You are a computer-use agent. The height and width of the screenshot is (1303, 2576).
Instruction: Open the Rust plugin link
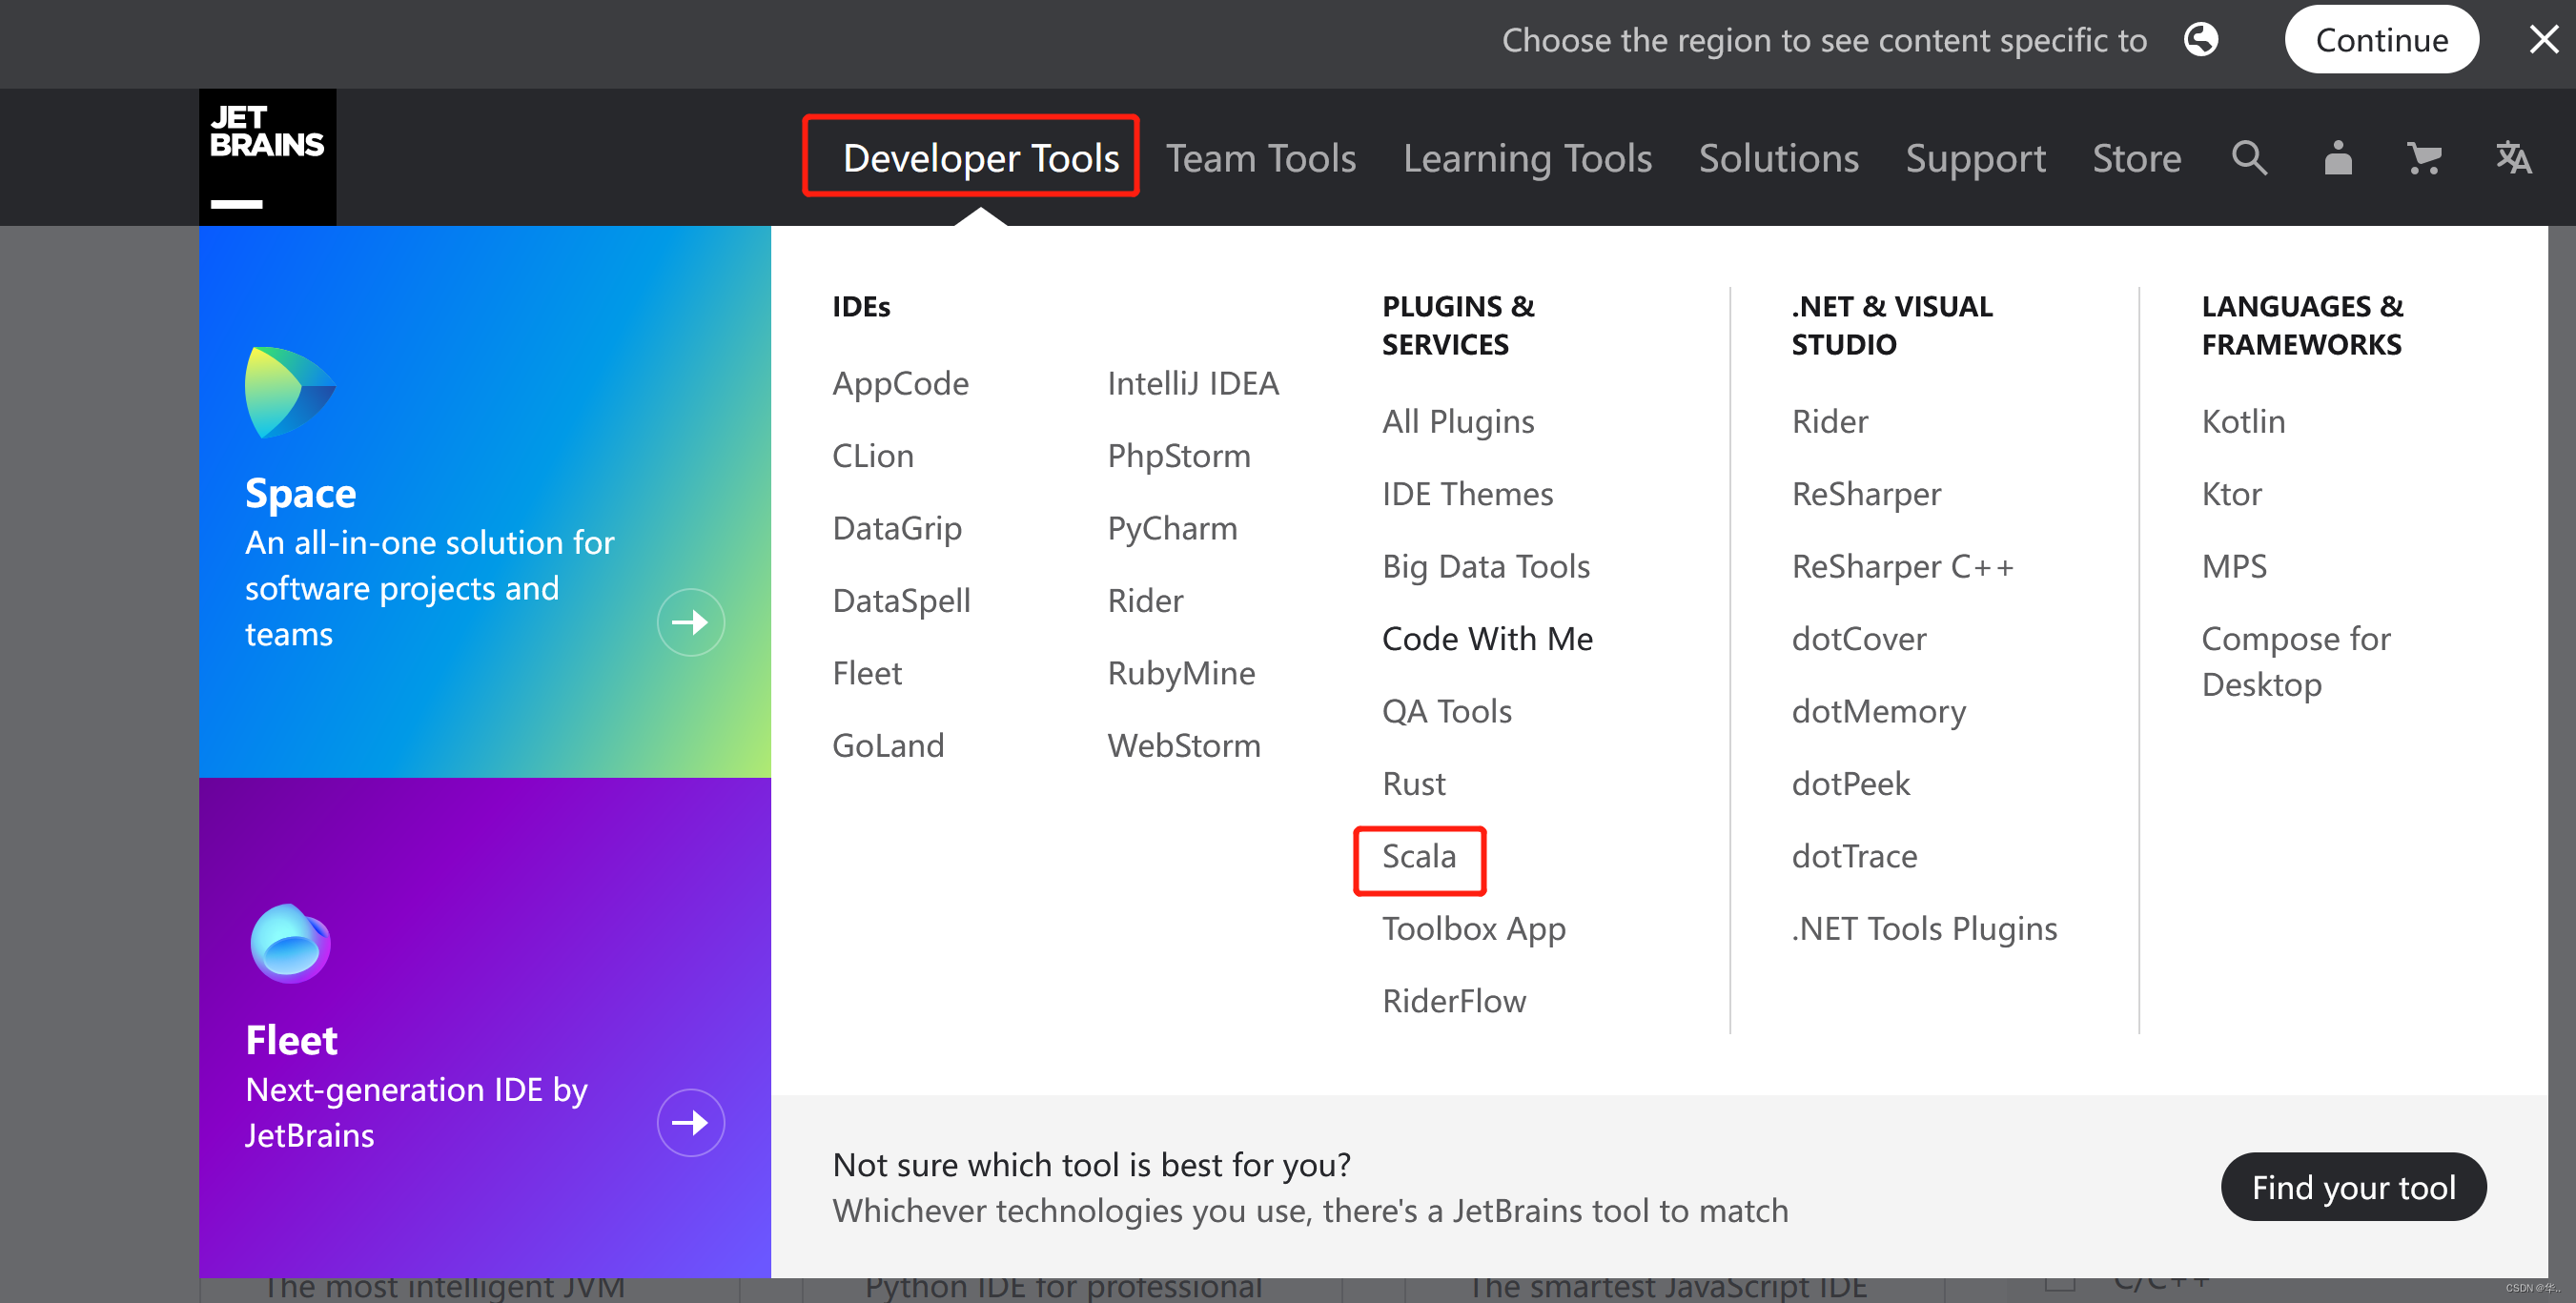point(1413,783)
